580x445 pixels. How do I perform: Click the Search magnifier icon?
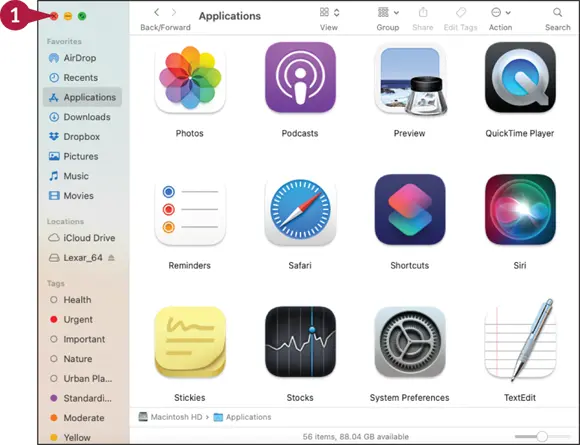click(557, 13)
